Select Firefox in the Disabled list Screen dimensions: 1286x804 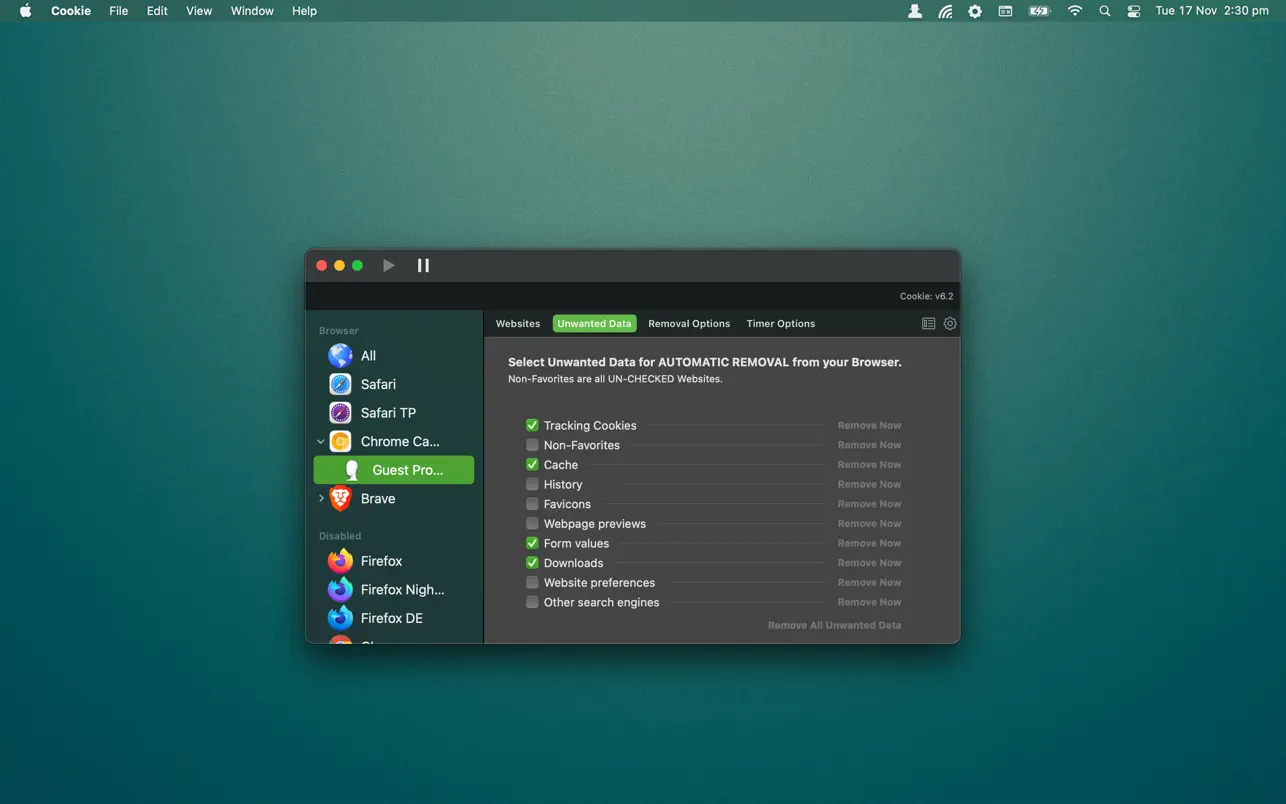pyautogui.click(x=380, y=561)
